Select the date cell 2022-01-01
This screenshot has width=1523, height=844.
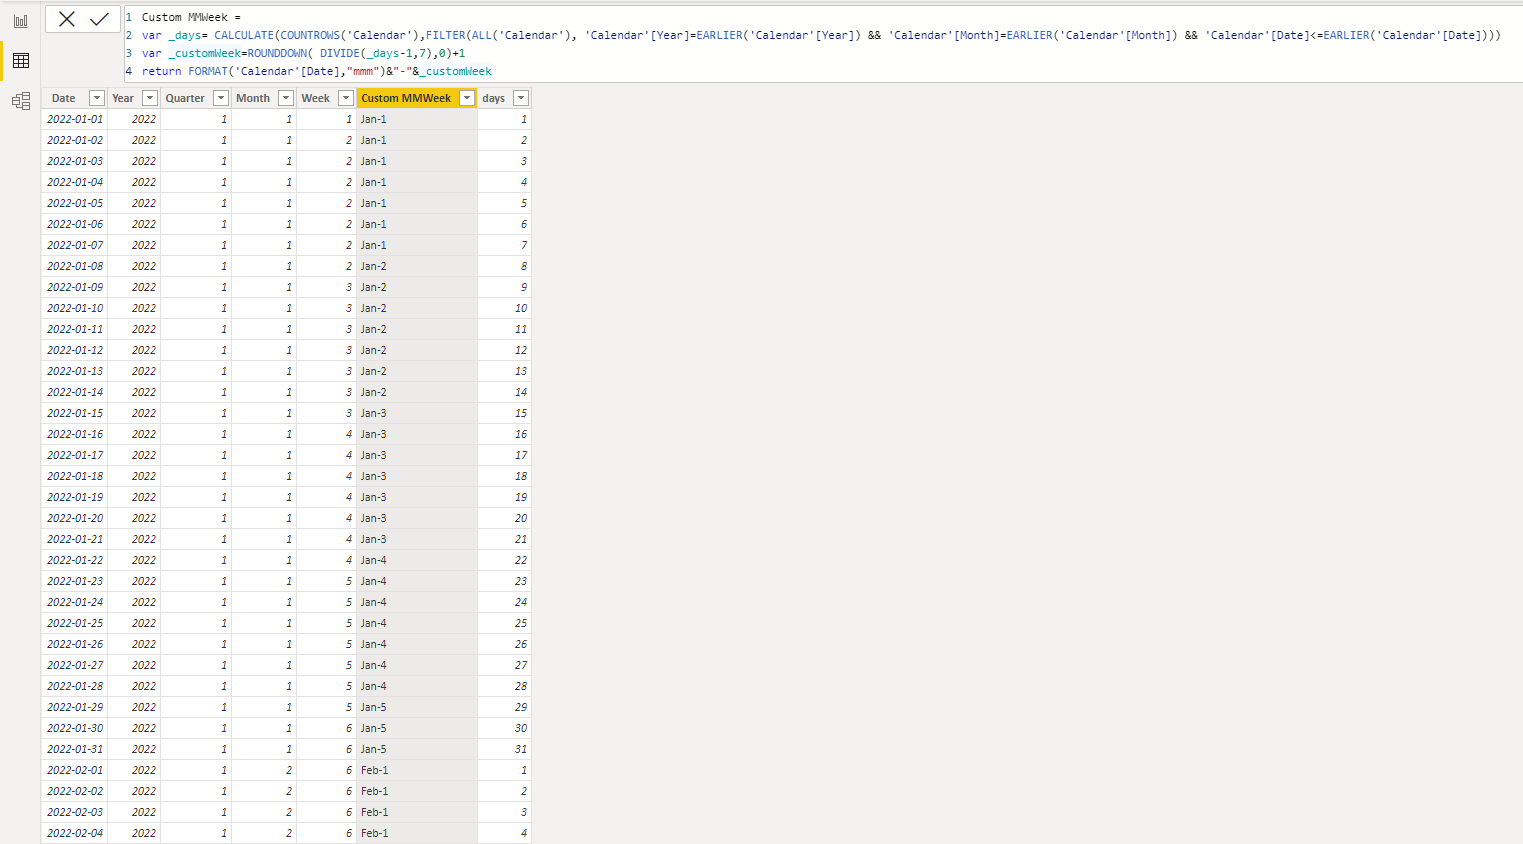point(75,119)
